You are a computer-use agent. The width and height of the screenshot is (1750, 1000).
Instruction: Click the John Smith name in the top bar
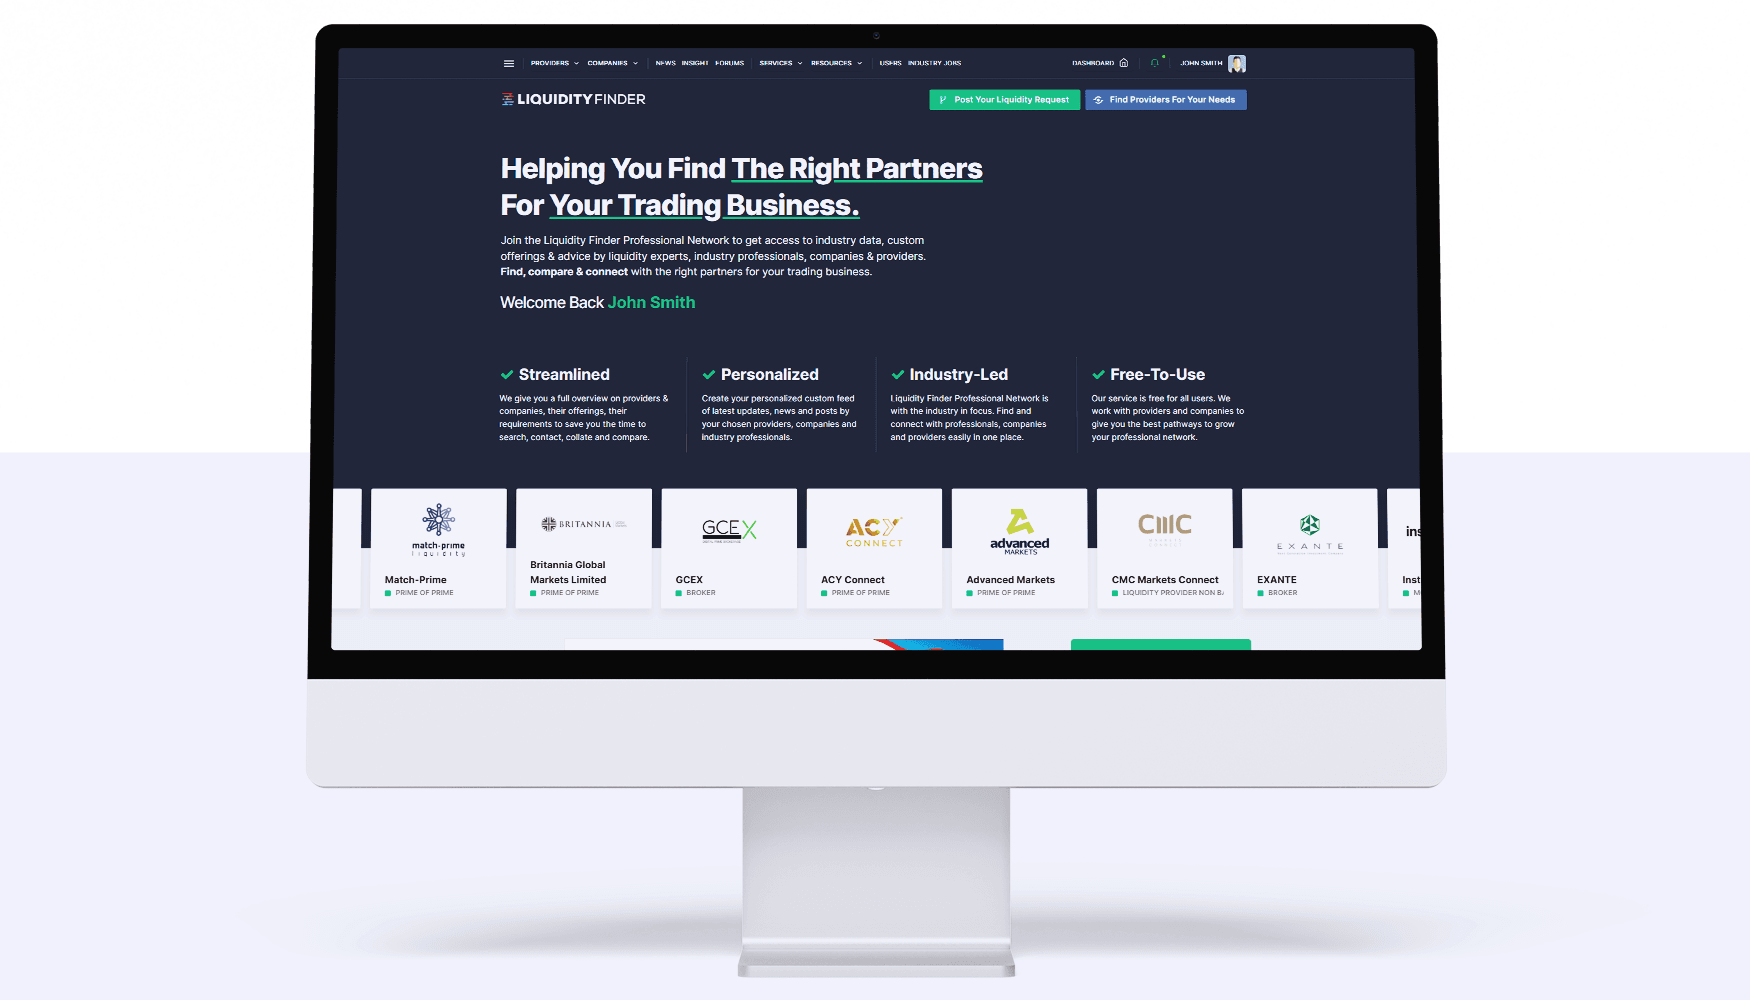pyautogui.click(x=1201, y=63)
